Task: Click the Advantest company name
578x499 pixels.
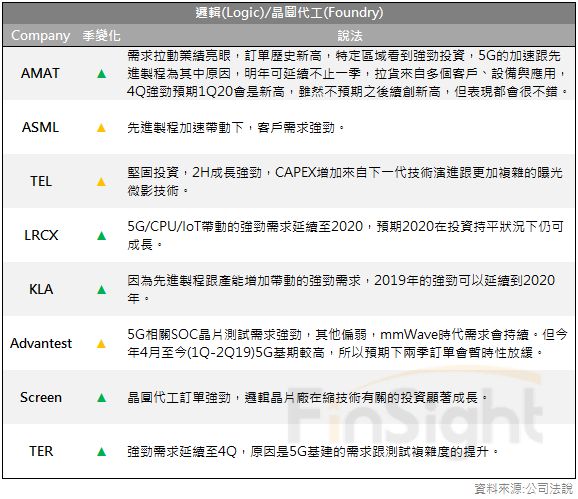Action: (41, 343)
